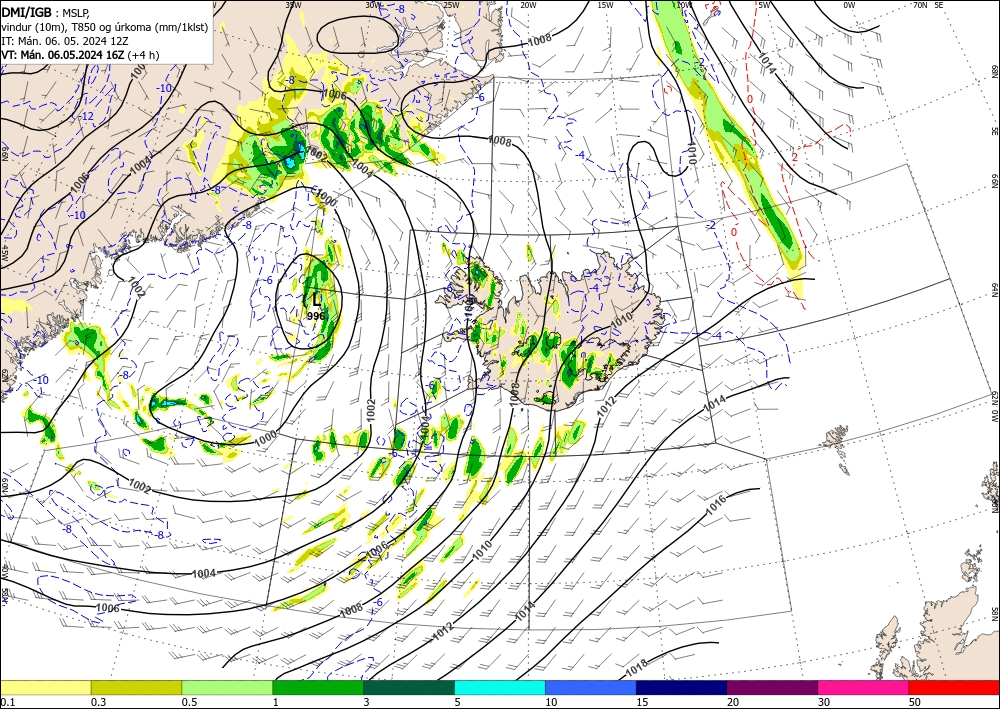Choose the navy 15–20 legend swatch

point(682,687)
